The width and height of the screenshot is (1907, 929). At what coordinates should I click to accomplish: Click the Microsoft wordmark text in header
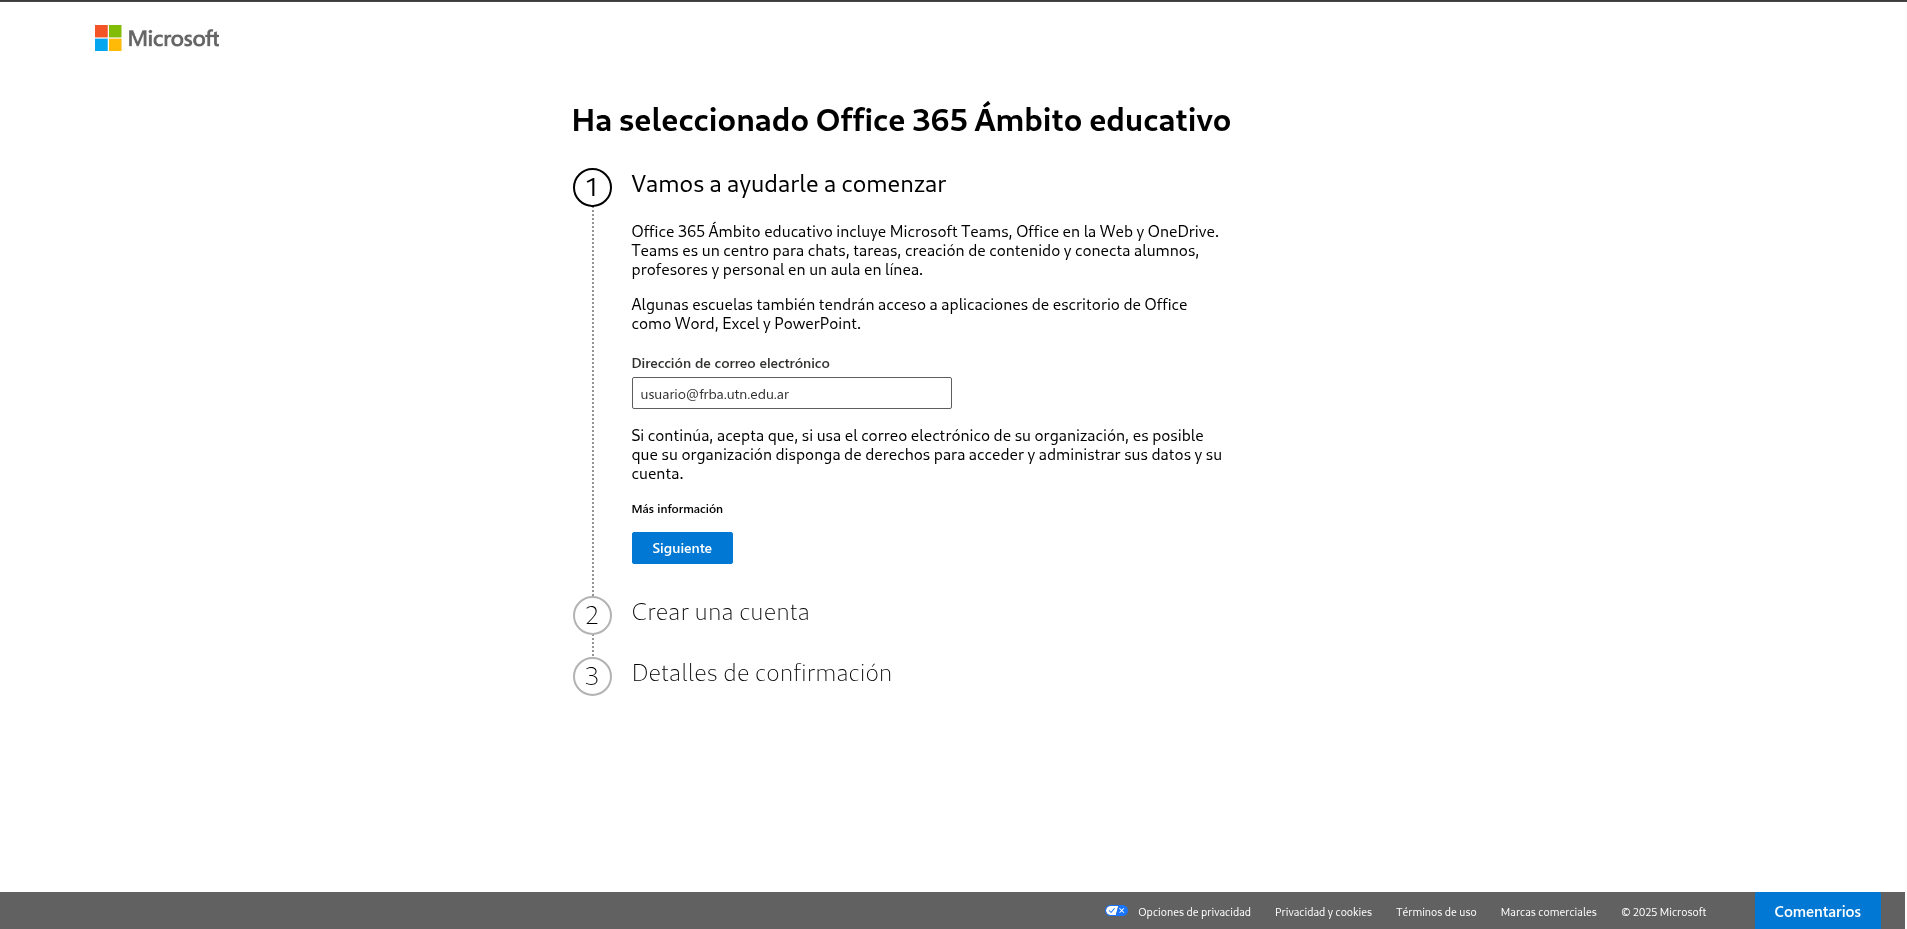173,39
